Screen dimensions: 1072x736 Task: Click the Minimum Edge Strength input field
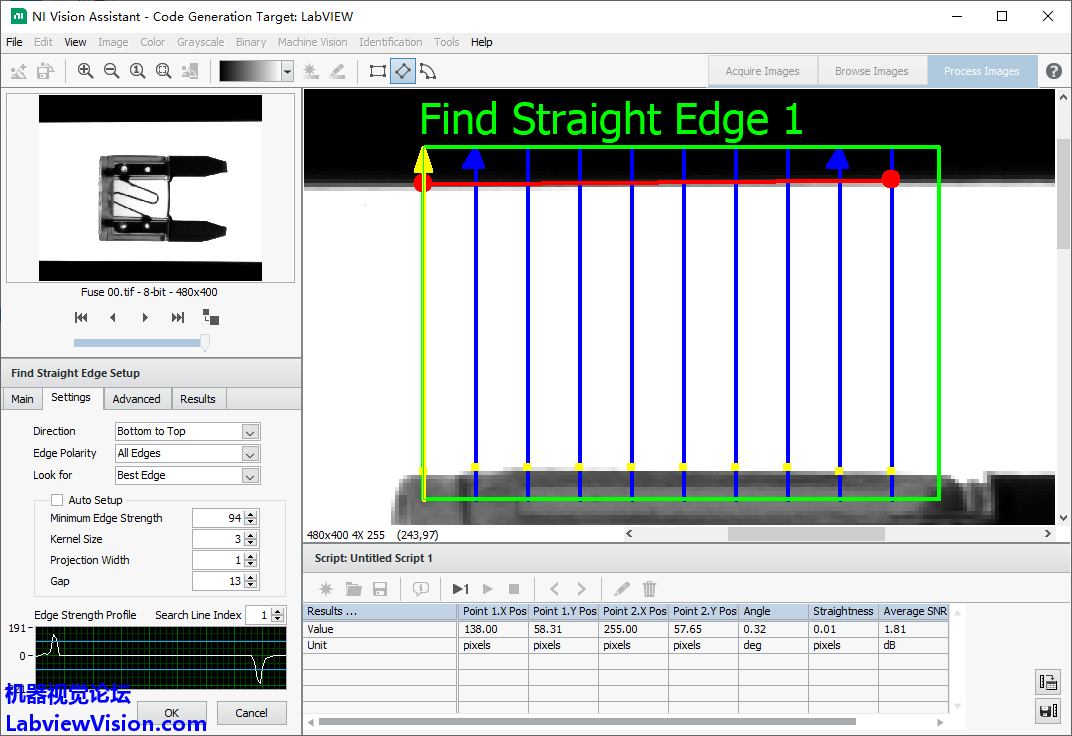point(217,518)
